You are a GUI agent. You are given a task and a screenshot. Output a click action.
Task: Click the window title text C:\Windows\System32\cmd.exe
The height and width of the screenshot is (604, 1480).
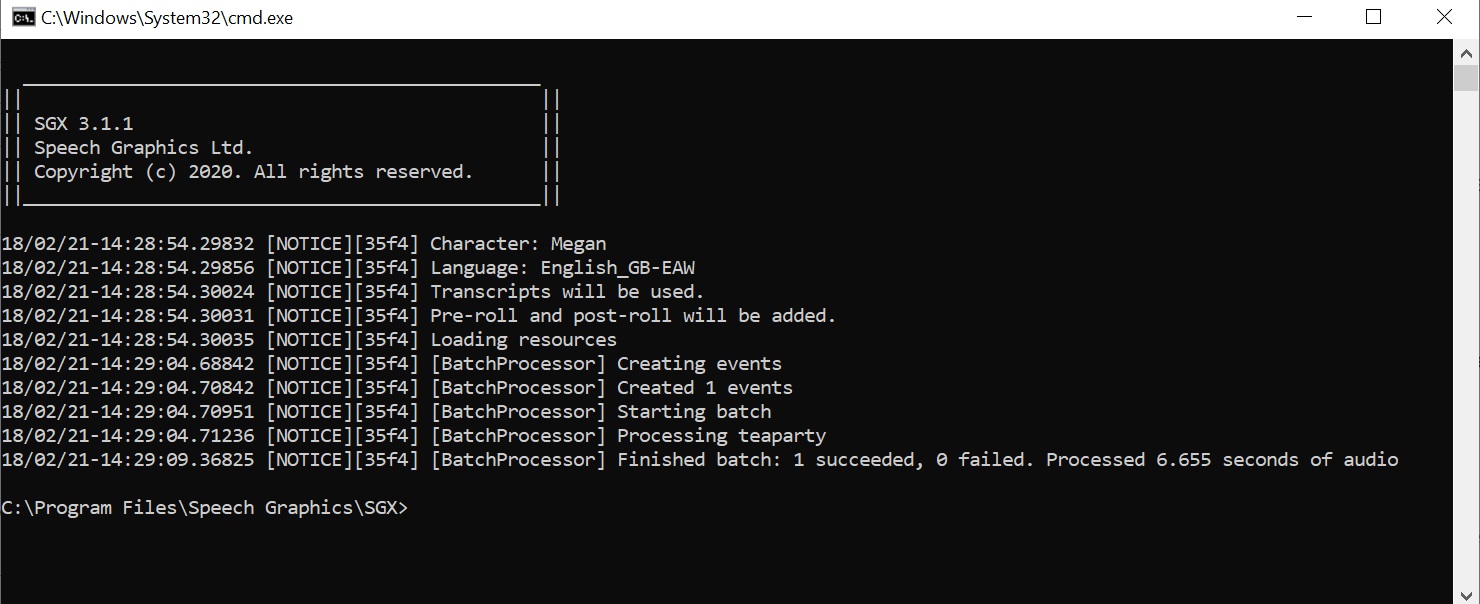(x=167, y=18)
